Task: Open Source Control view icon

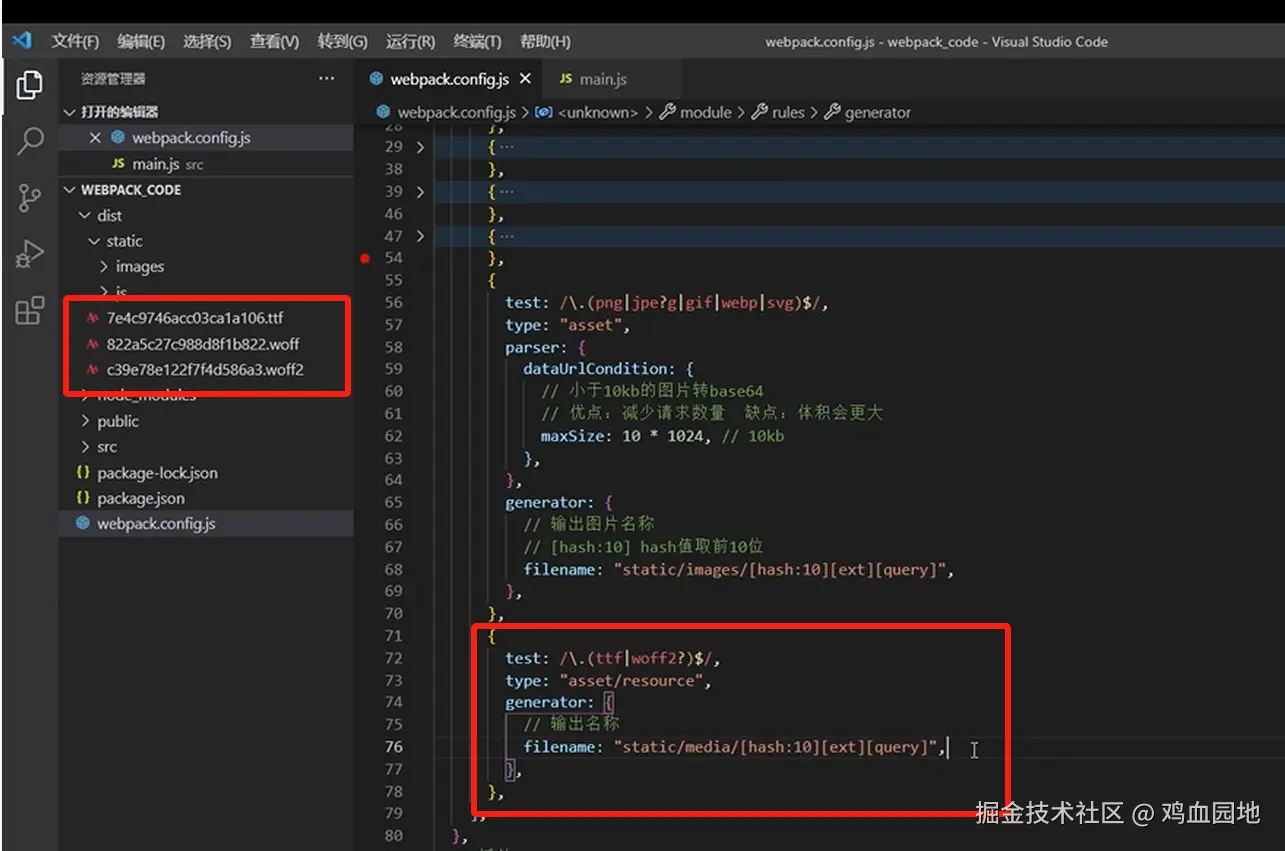Action: [x=30, y=198]
